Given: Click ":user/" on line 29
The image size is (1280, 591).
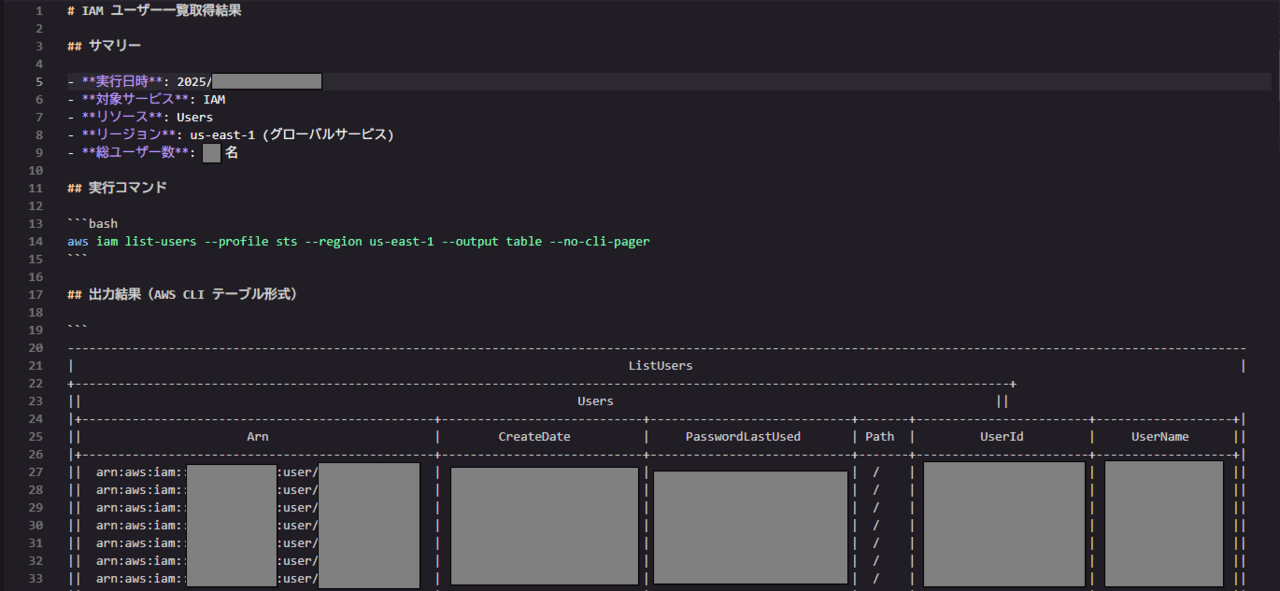Looking at the screenshot, I should pyautogui.click(x=298, y=507).
